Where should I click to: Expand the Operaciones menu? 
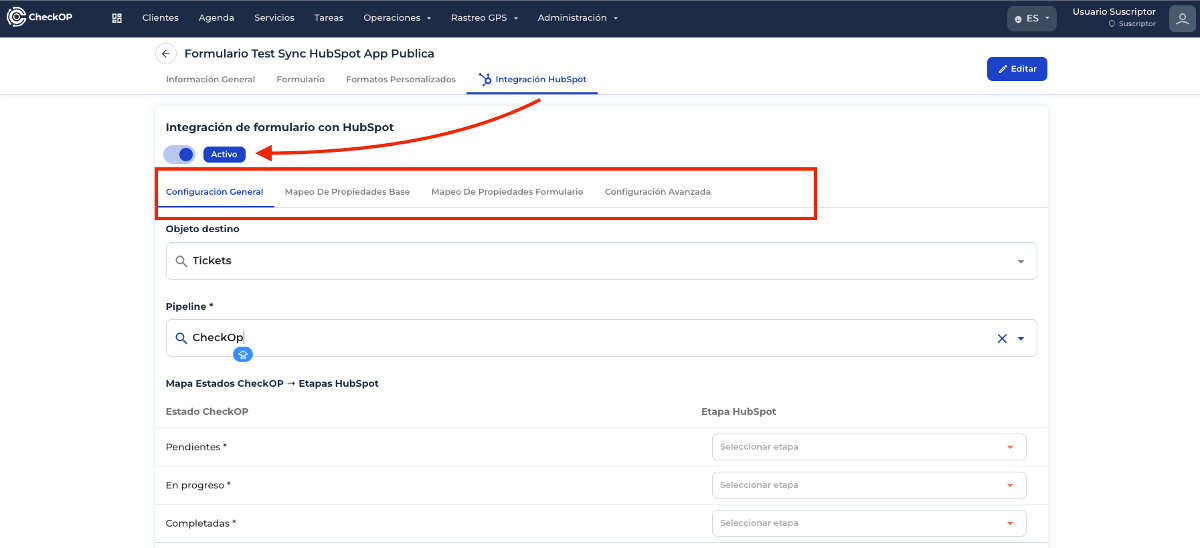point(397,18)
